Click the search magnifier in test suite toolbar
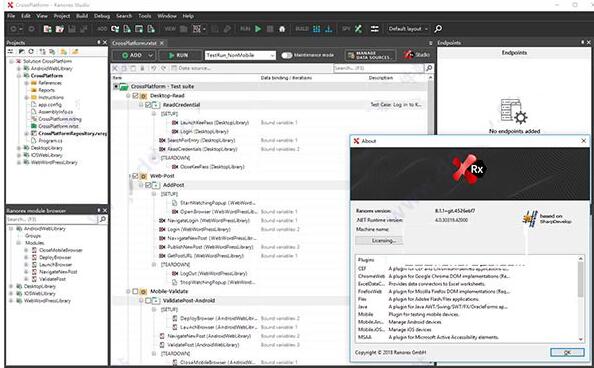This screenshot has width=594, height=368. 429,68
